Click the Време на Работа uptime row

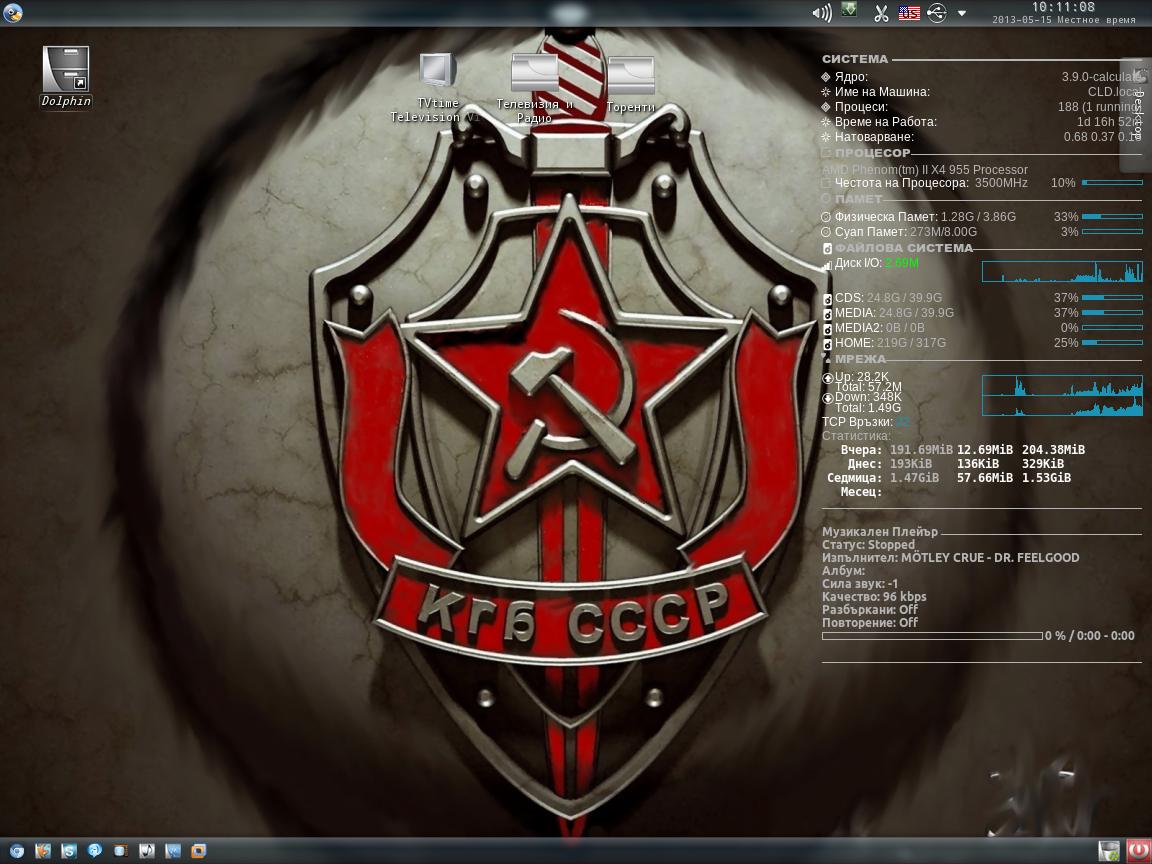coord(982,122)
